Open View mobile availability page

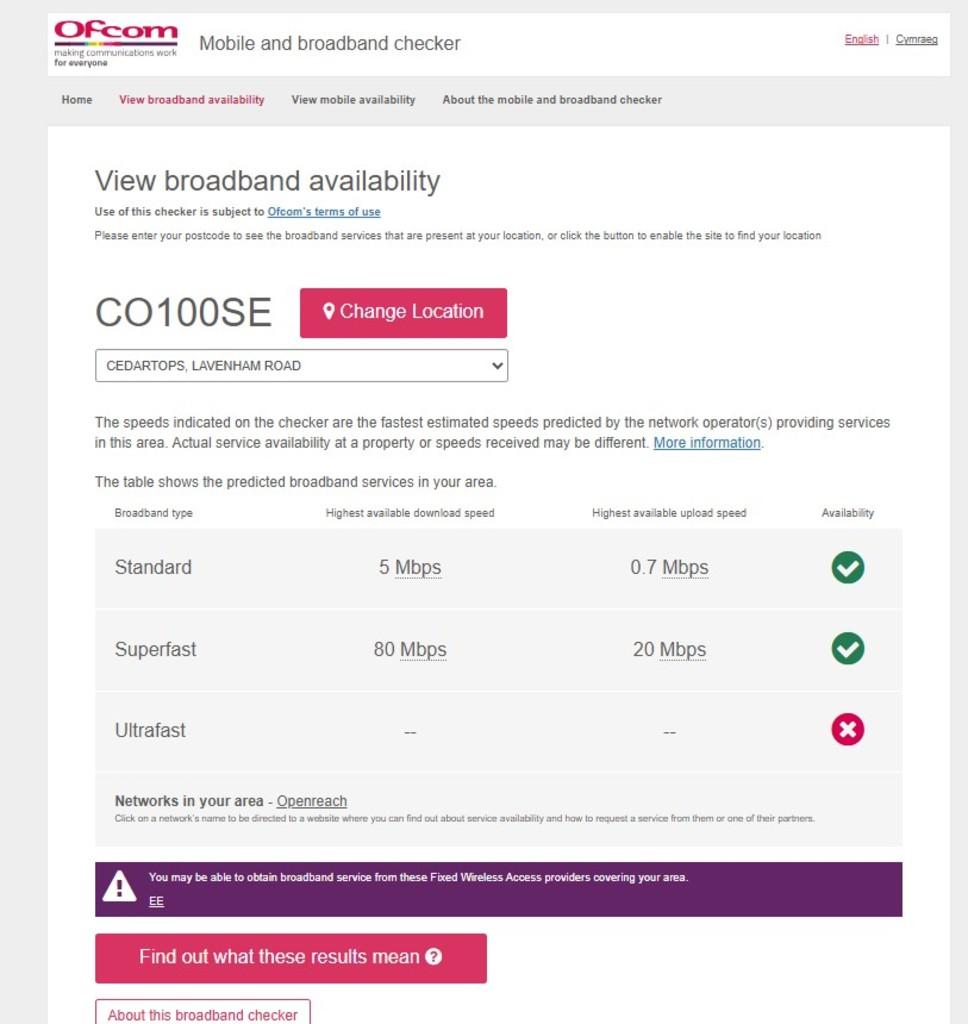tap(353, 100)
